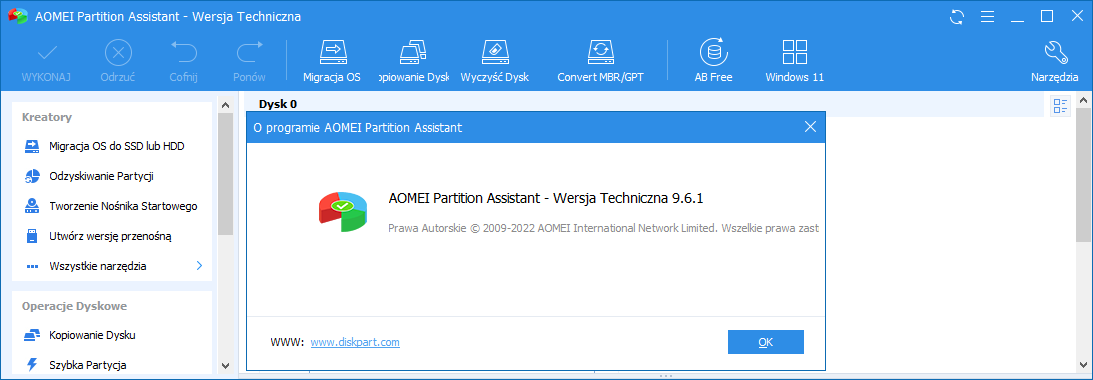Toggle the disk list view icon
Viewport: 1093px width, 380px height.
click(x=1061, y=106)
